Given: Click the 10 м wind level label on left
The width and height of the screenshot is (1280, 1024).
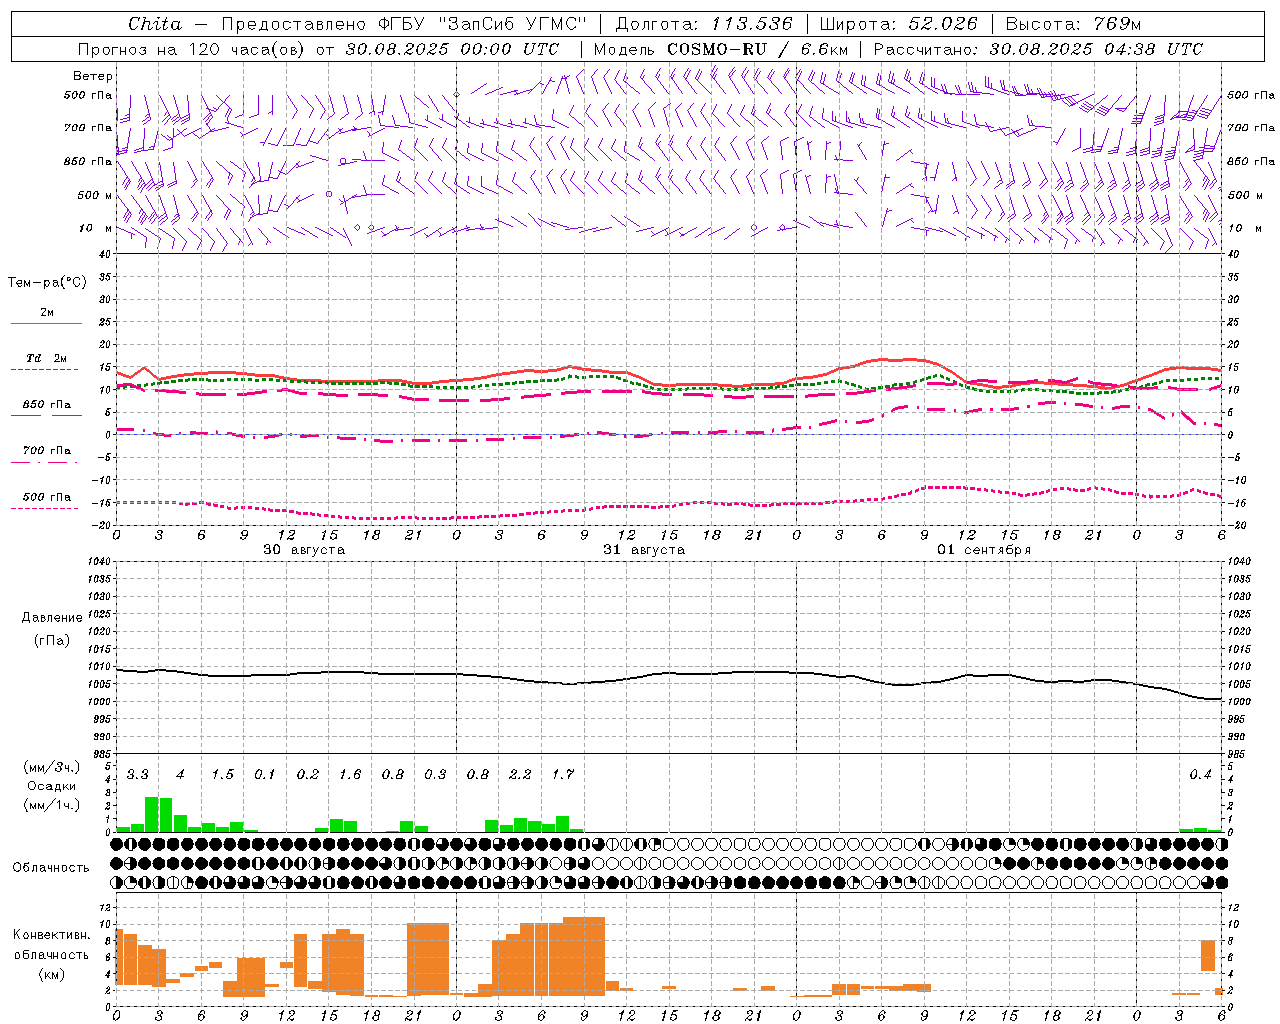Looking at the screenshot, I should 95,228.
